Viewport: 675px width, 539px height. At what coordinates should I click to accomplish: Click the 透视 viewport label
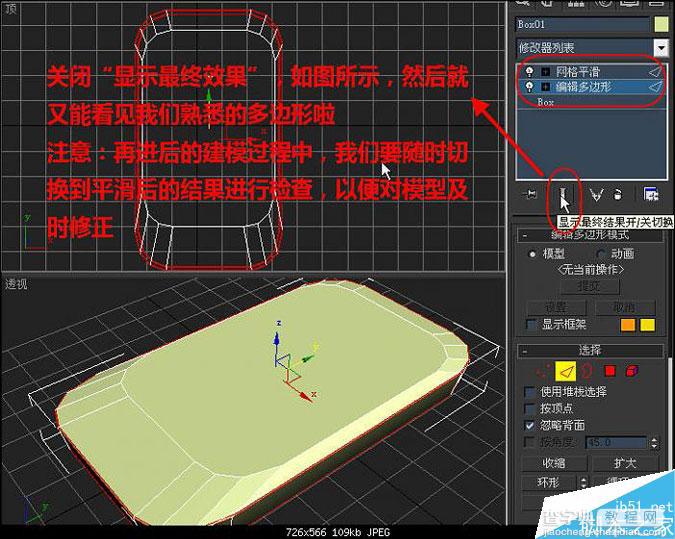click(x=16, y=284)
